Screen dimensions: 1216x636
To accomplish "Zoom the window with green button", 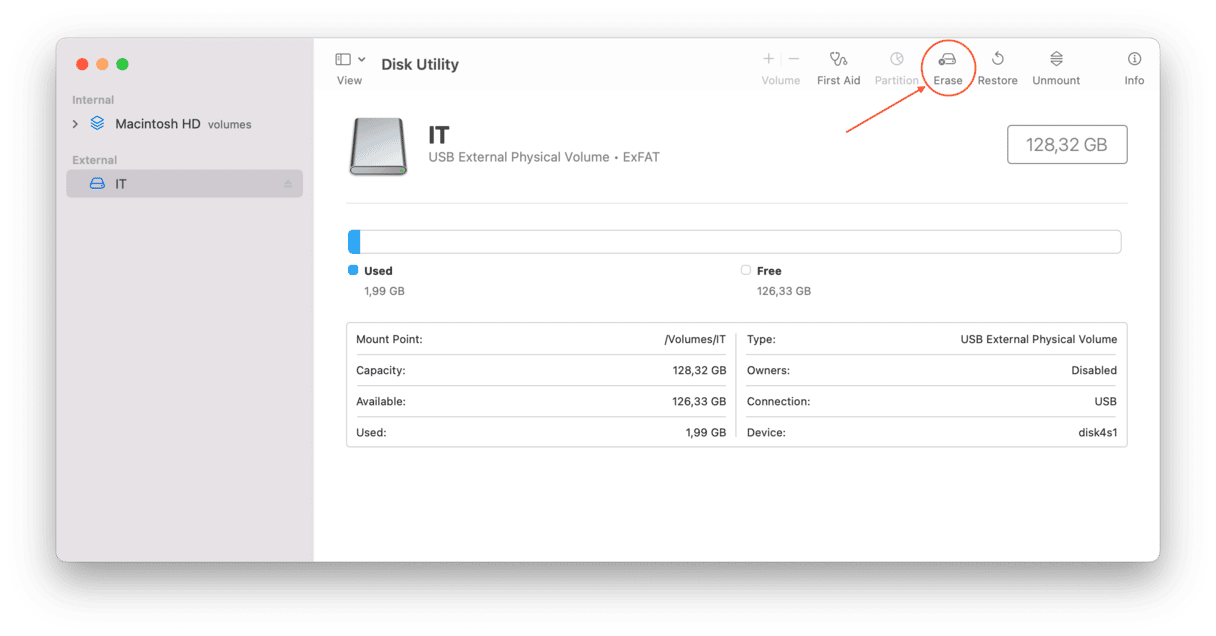I will point(122,64).
